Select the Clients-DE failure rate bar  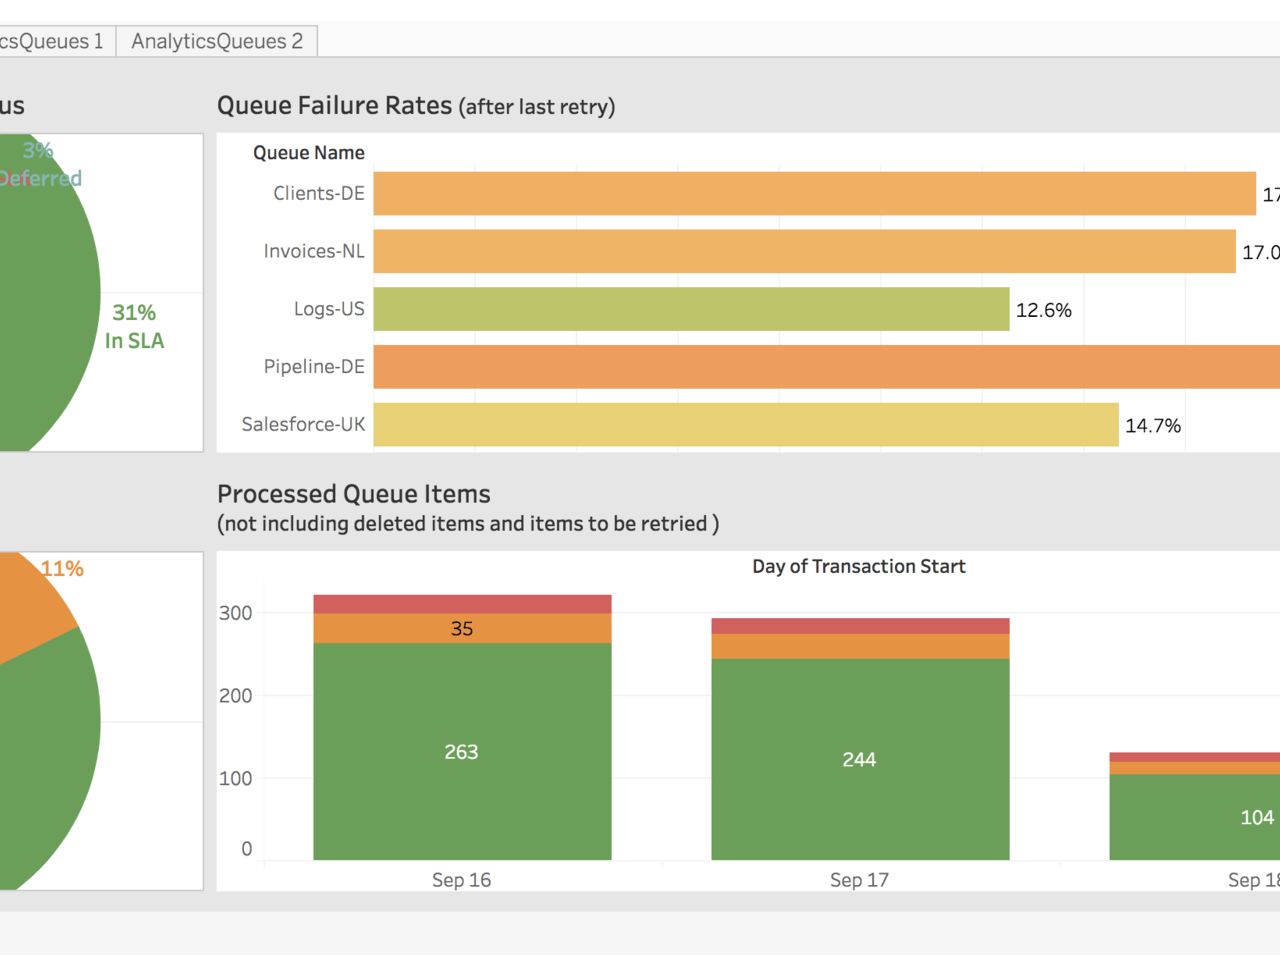pyautogui.click(x=800, y=193)
